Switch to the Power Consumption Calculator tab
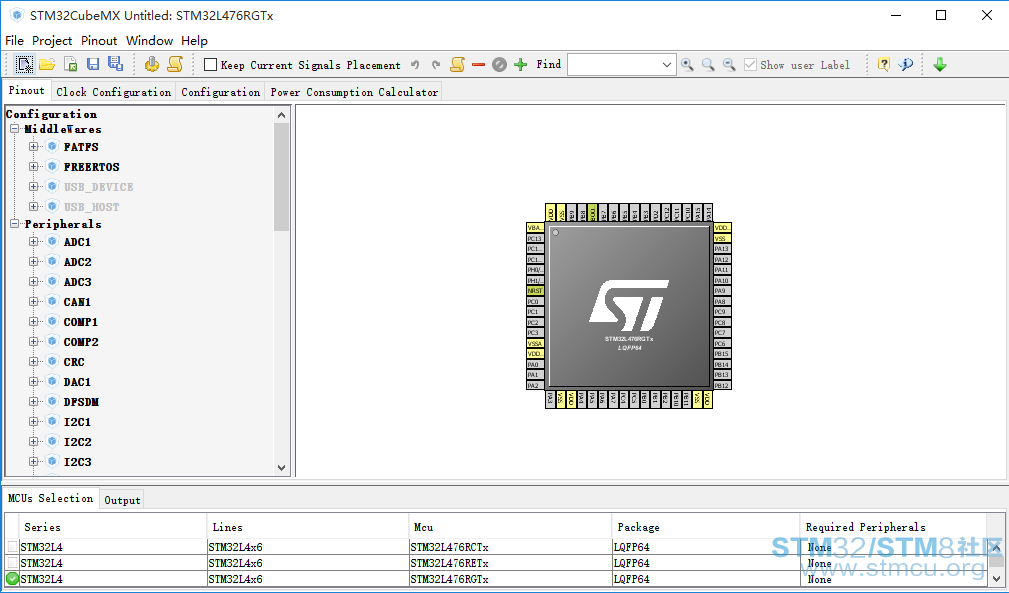The height and width of the screenshot is (593, 1009). tap(354, 92)
